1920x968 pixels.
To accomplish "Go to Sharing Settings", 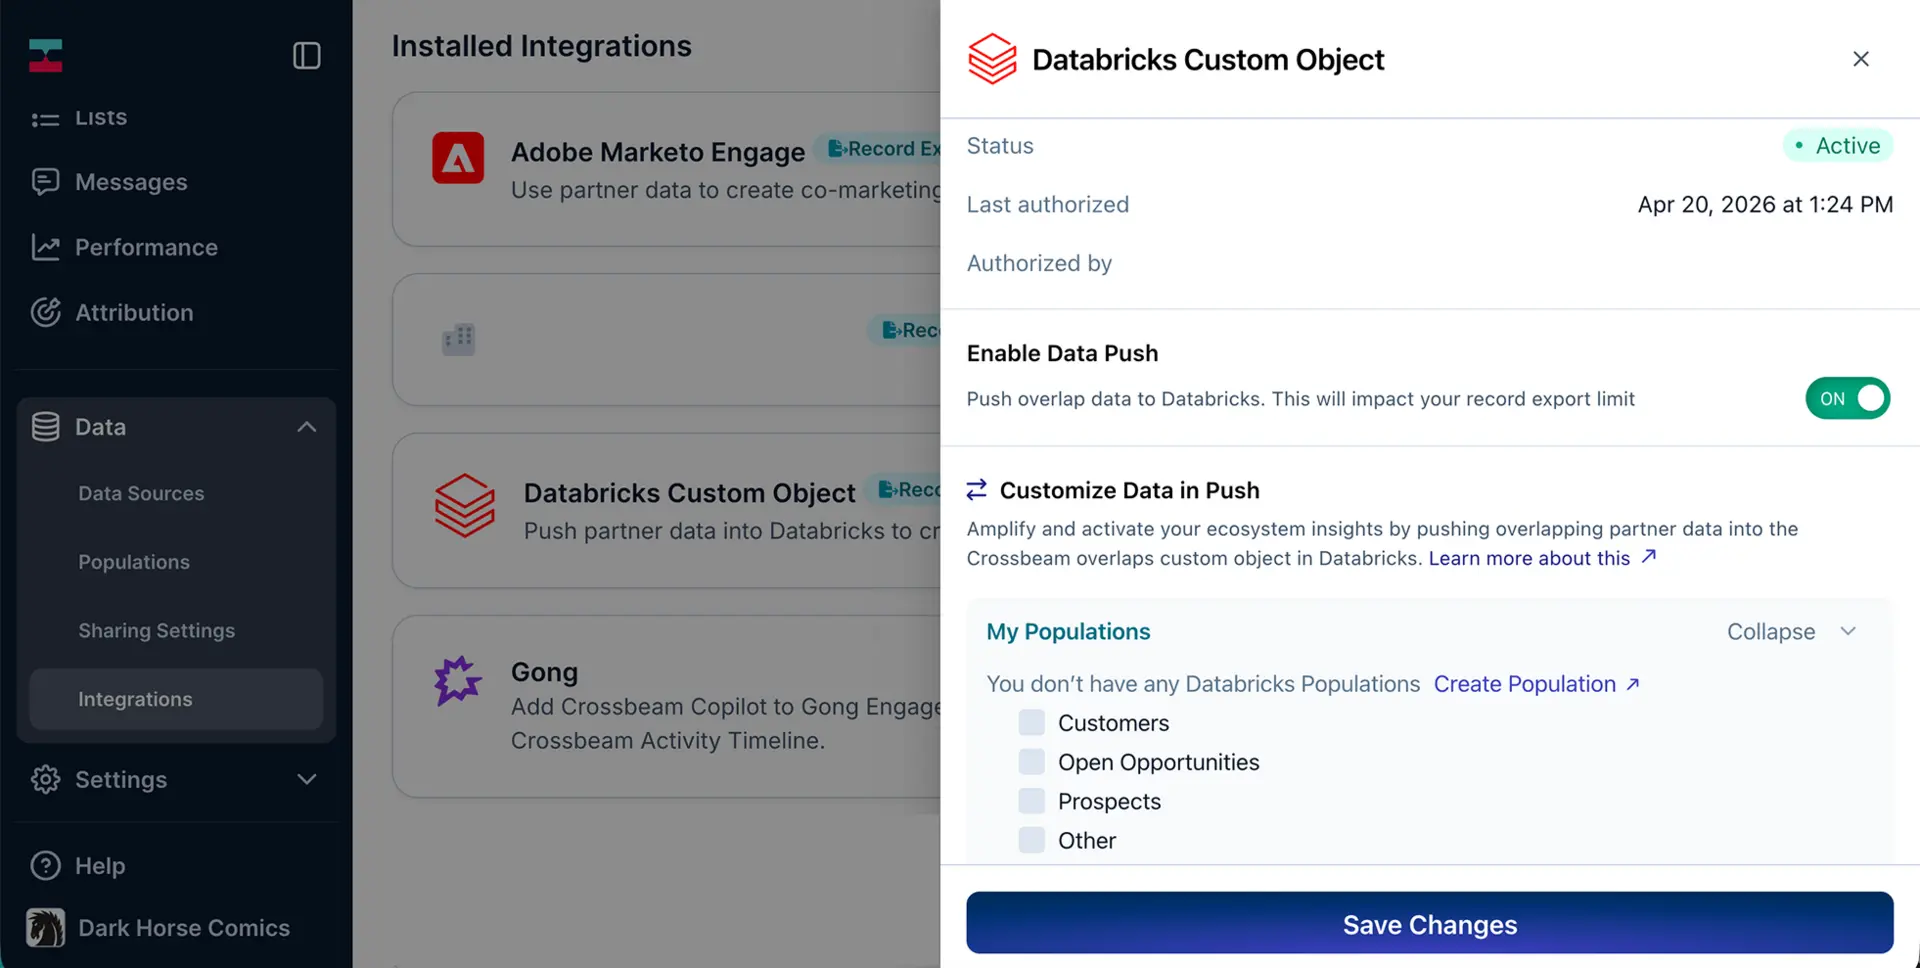I will coord(157,630).
